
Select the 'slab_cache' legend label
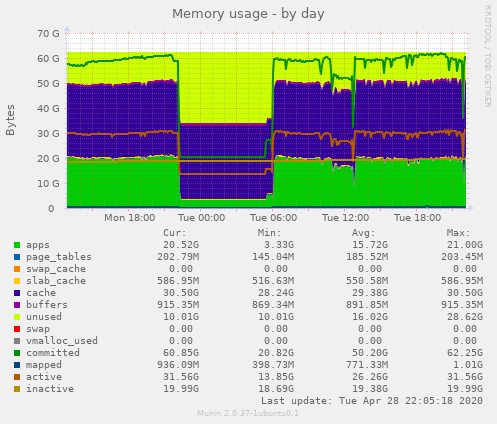point(56,281)
